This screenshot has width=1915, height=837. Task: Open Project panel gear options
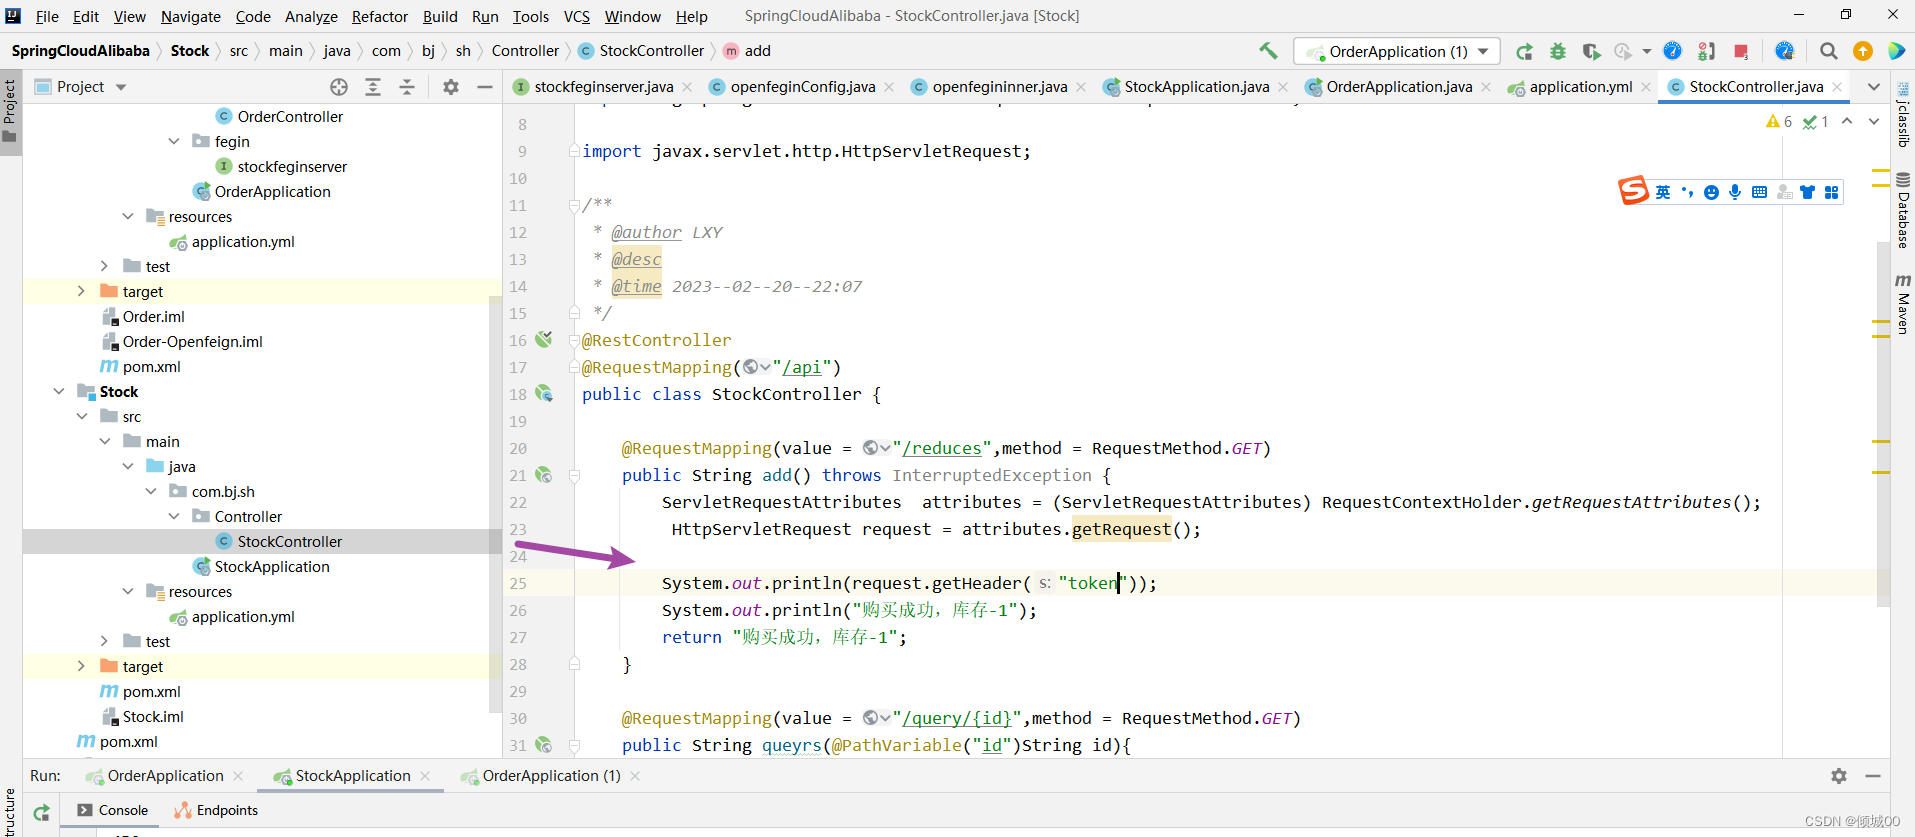pyautogui.click(x=451, y=87)
